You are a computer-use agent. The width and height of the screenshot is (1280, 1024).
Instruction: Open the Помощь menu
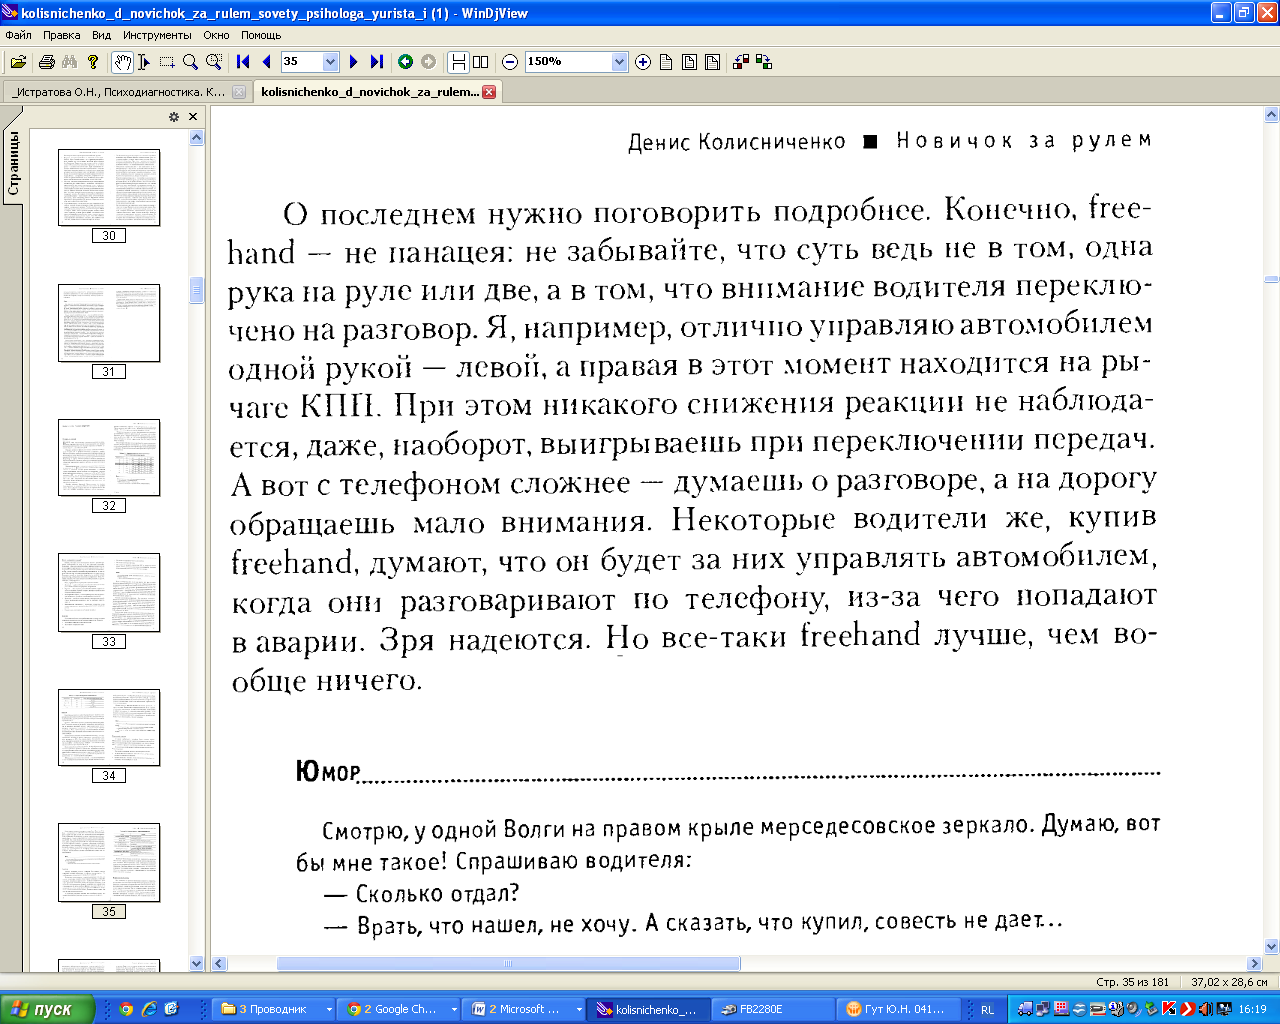coord(261,35)
